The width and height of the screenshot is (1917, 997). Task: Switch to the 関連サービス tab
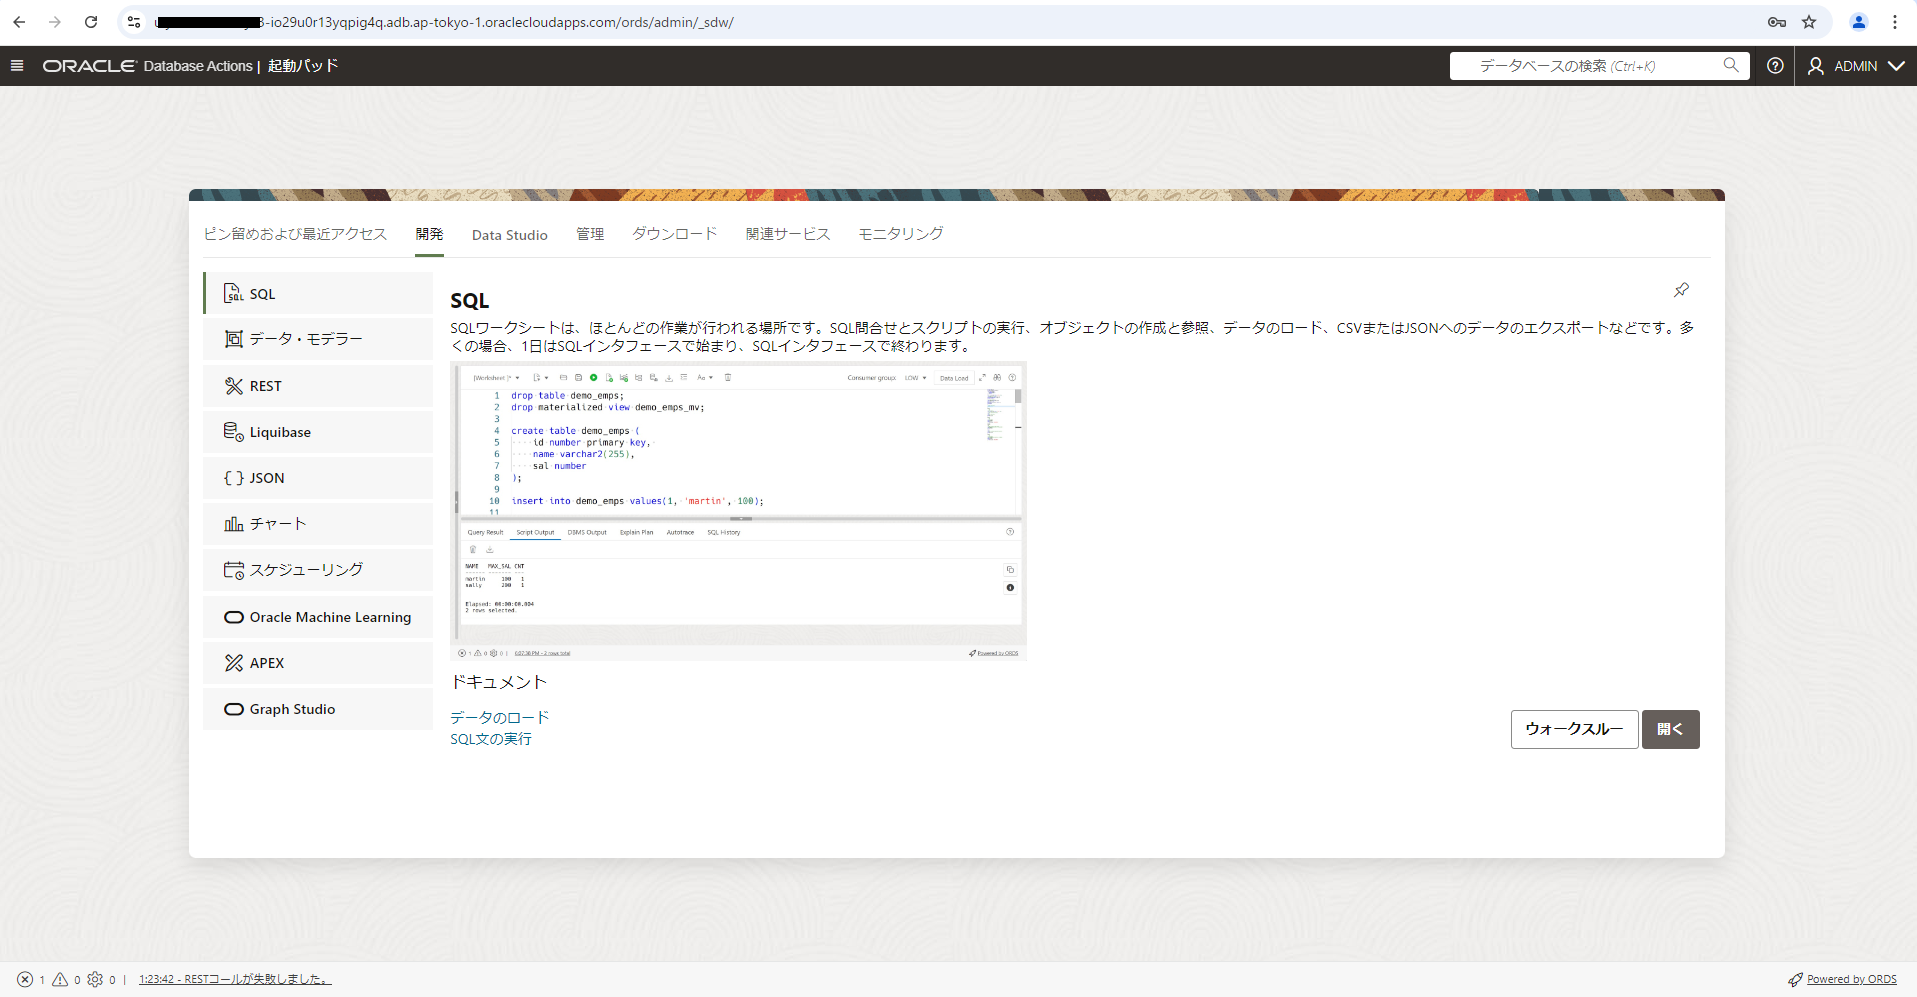tap(788, 234)
